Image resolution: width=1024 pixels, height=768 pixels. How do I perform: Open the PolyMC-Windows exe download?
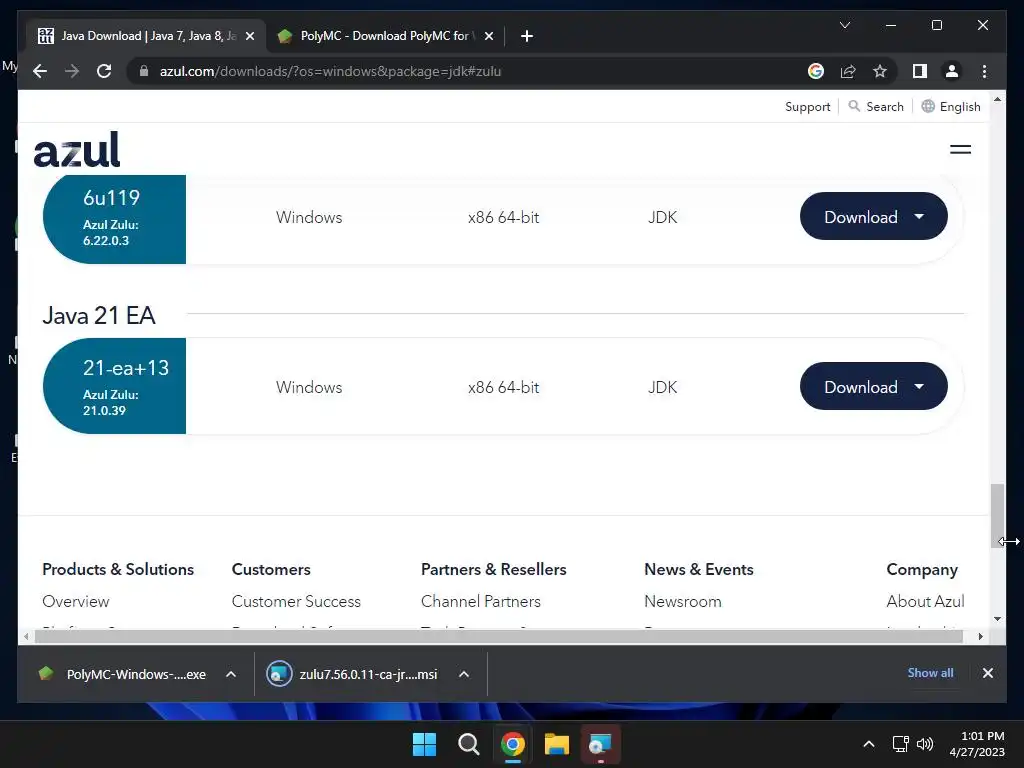click(123, 674)
